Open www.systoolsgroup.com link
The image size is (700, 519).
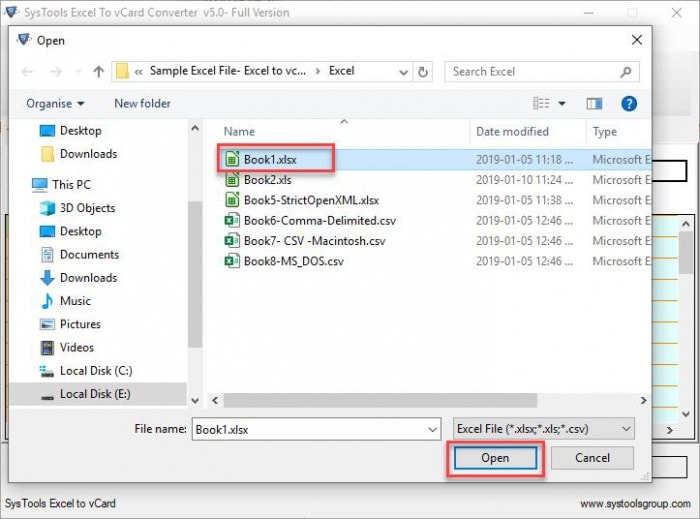pos(635,504)
